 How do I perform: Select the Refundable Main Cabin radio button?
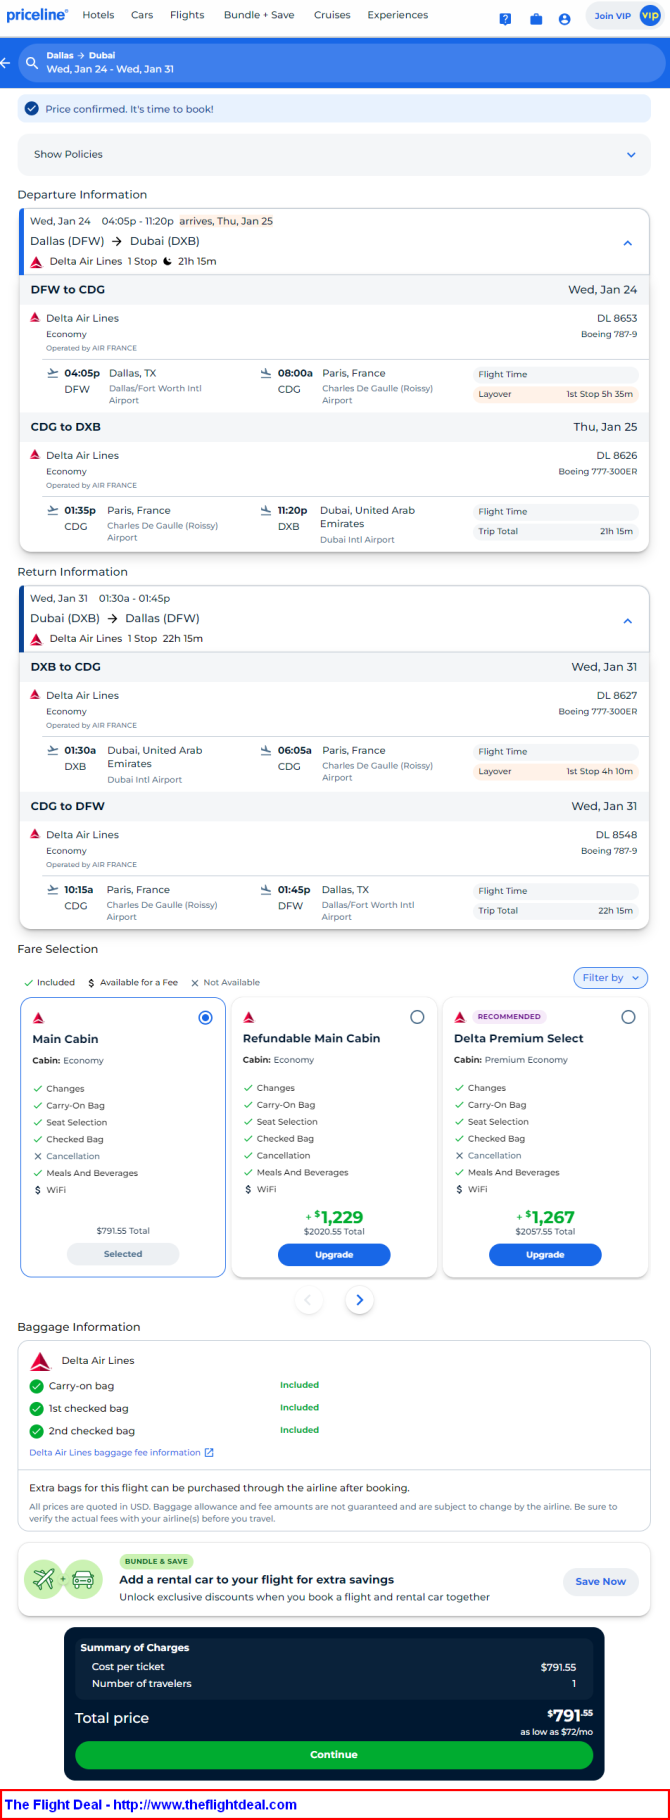click(417, 1017)
